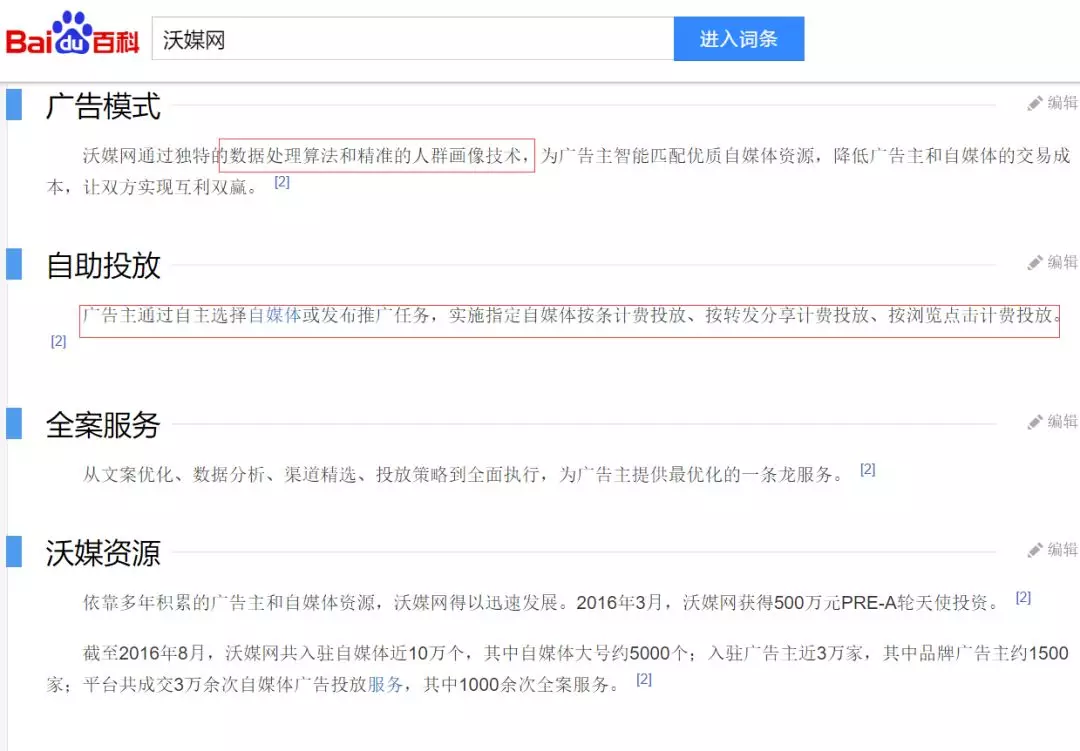Open reference [2] after 互利双赢
This screenshot has height=751, width=1080.
point(282,182)
